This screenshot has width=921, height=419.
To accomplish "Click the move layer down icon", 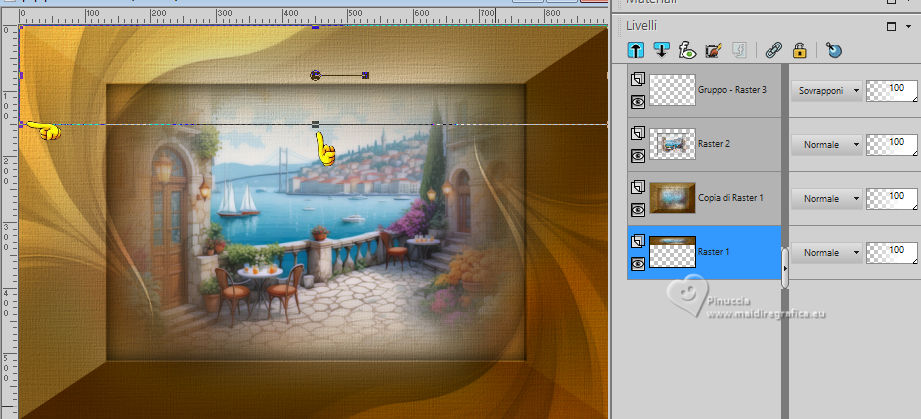I will coord(661,50).
